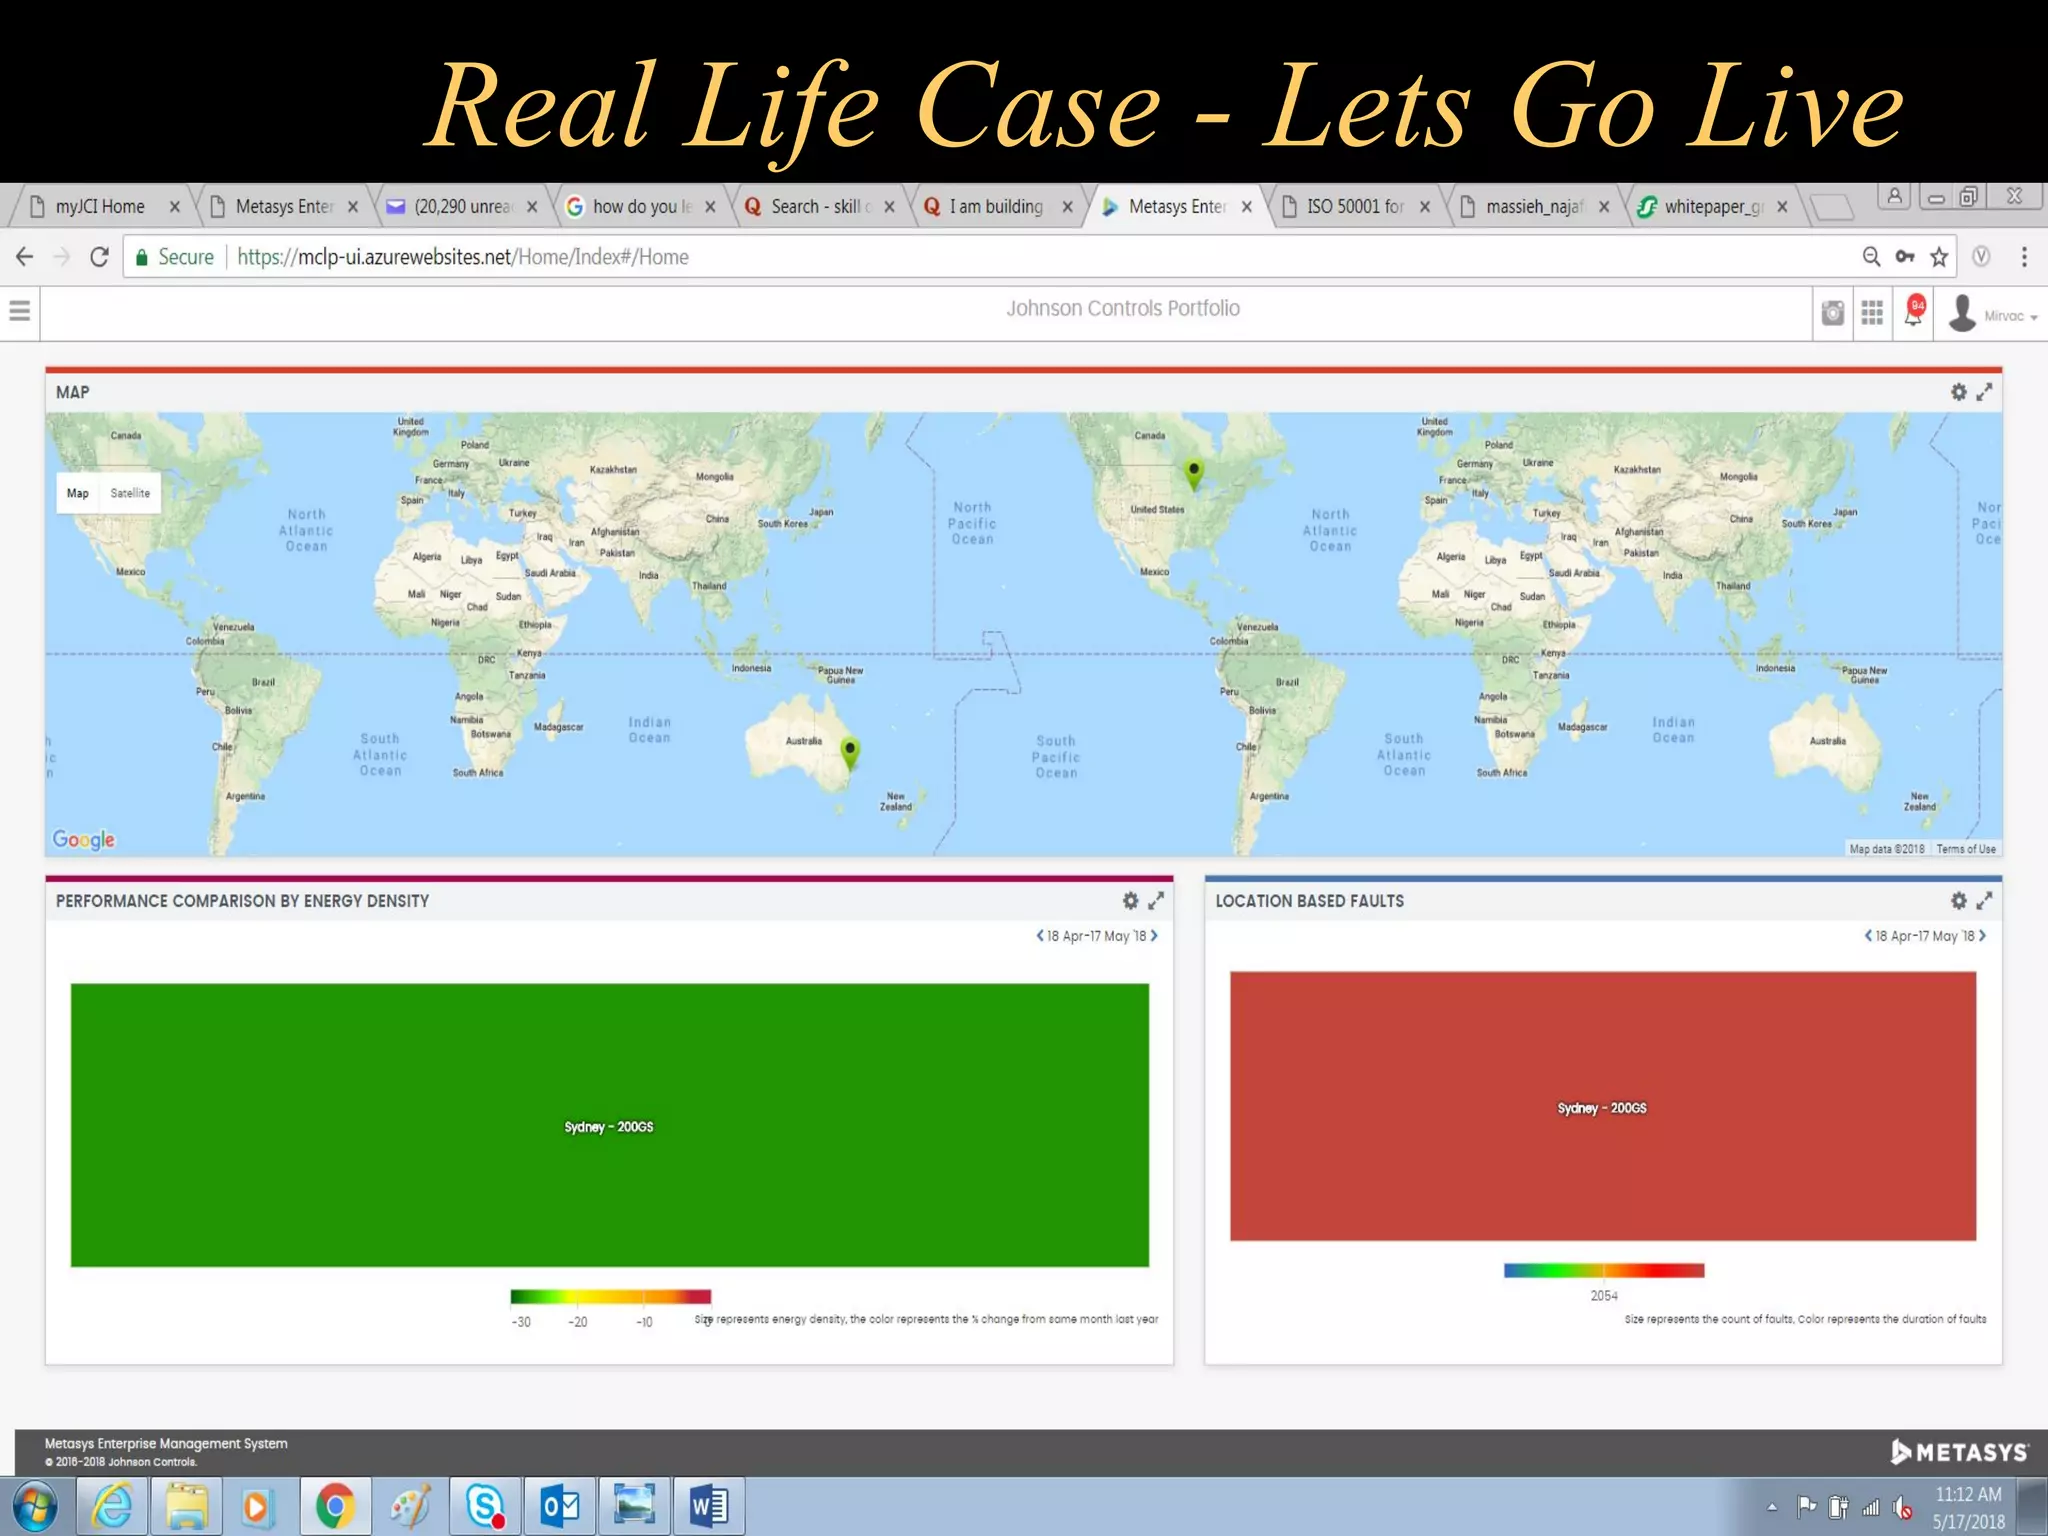Image resolution: width=2048 pixels, height=1536 pixels.
Task: Open Location Based Faults settings gear
Action: pyautogui.click(x=1958, y=900)
